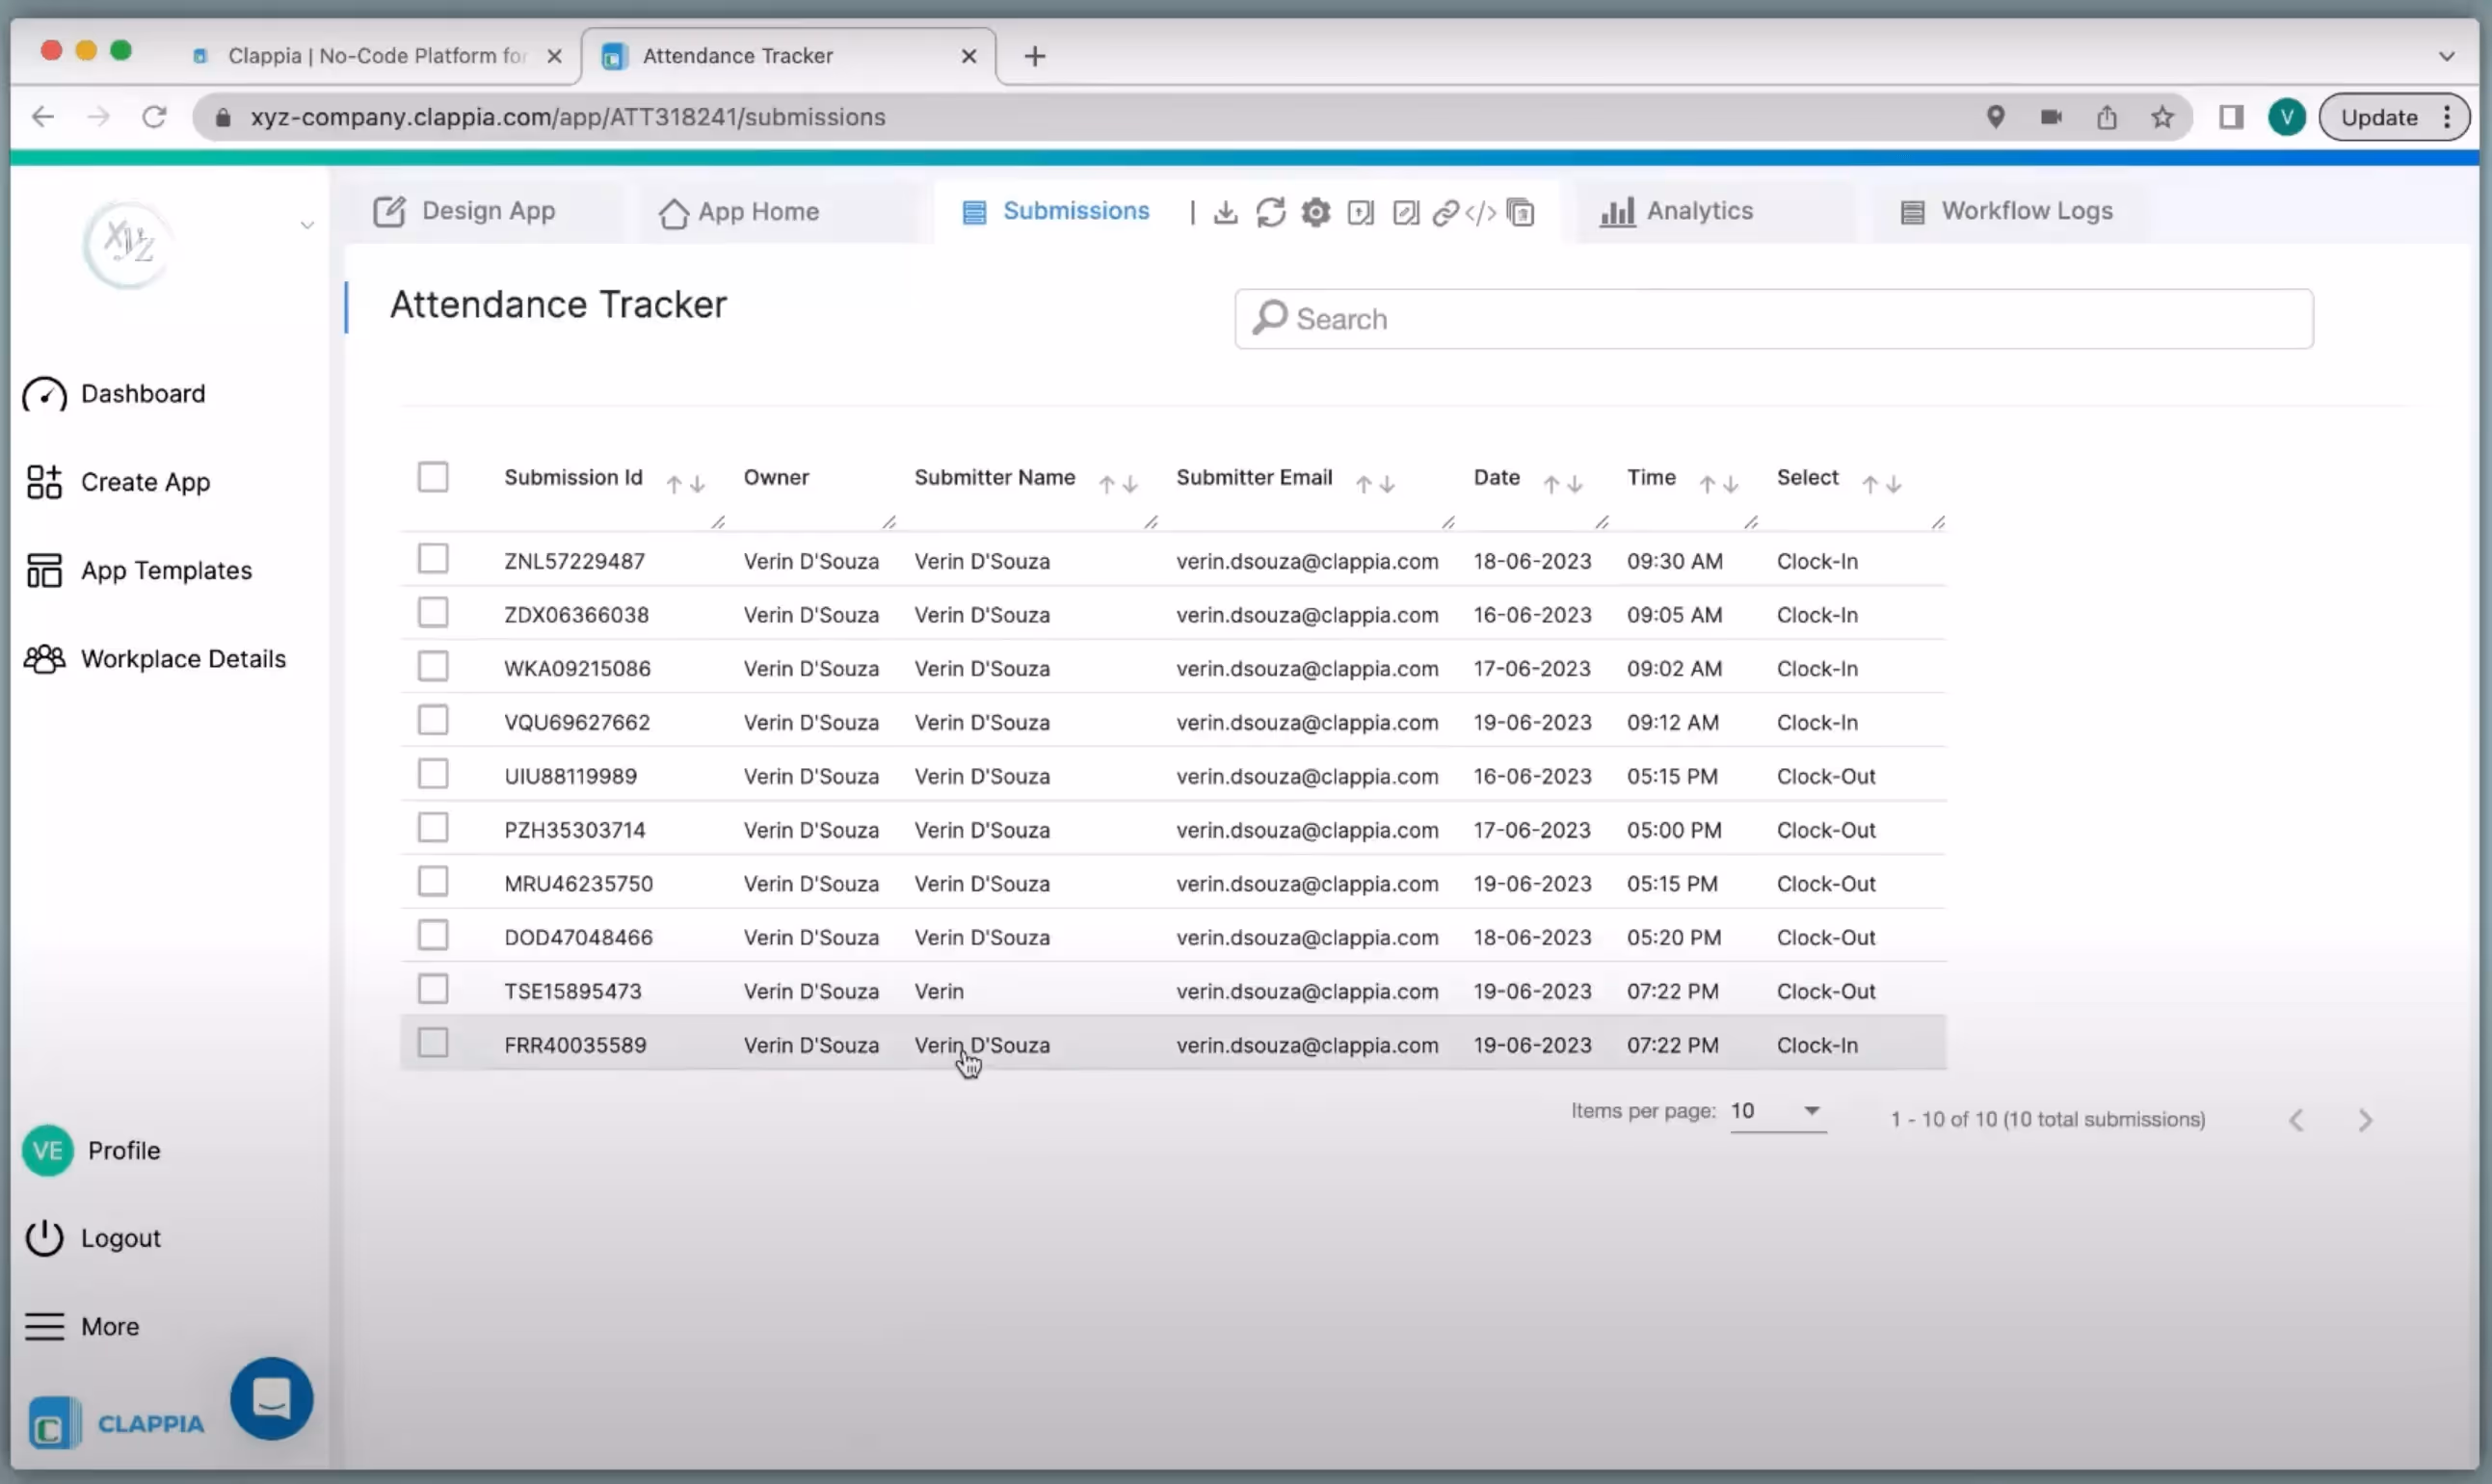The height and width of the screenshot is (1484, 2492).
Task: Check the row ZNL57229487 checkbox
Action: click(433, 559)
